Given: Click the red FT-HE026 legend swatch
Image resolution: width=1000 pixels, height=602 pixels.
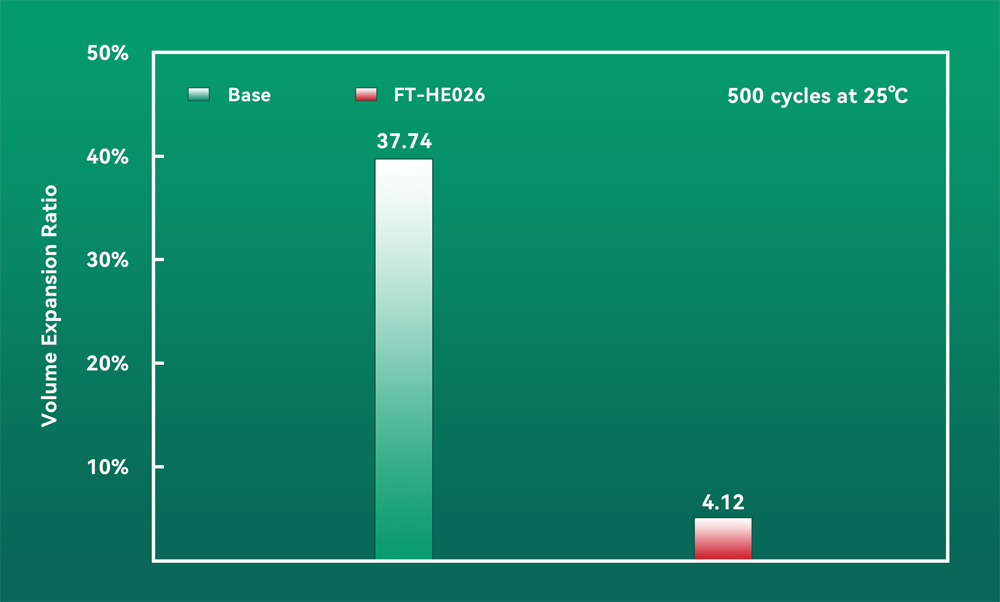Looking at the screenshot, I should tap(365, 96).
